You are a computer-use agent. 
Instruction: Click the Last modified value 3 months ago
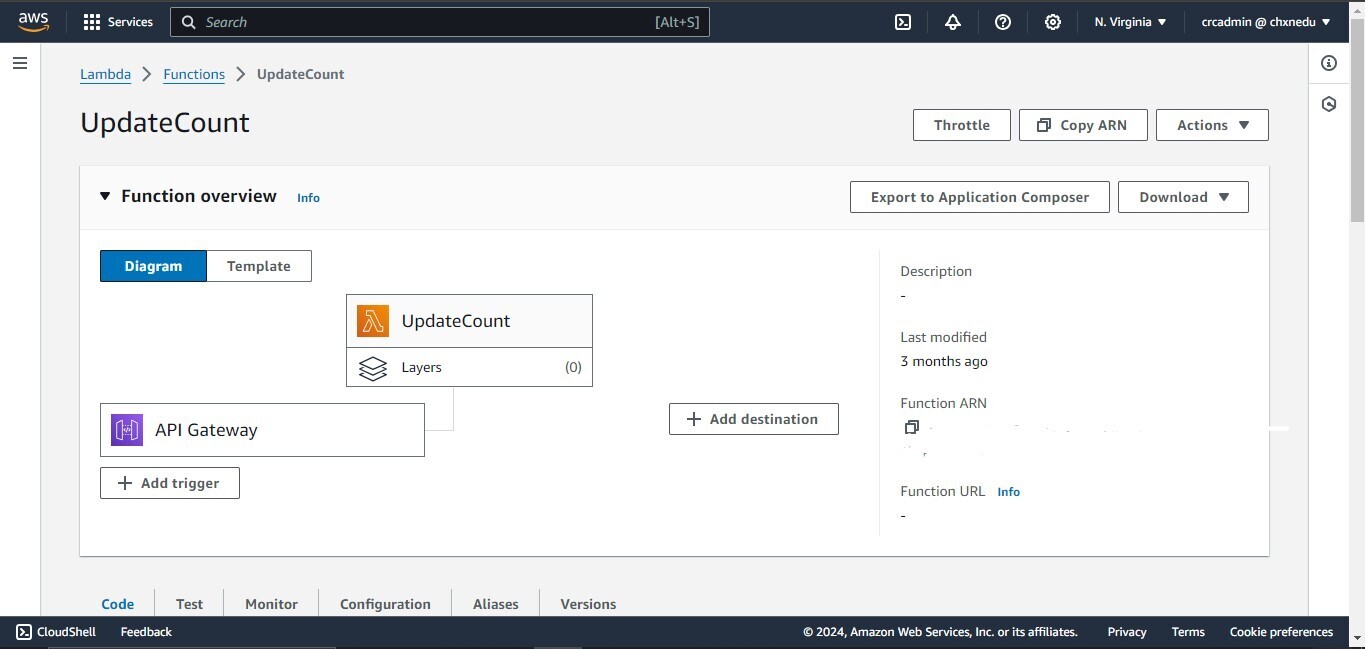[x=944, y=362]
